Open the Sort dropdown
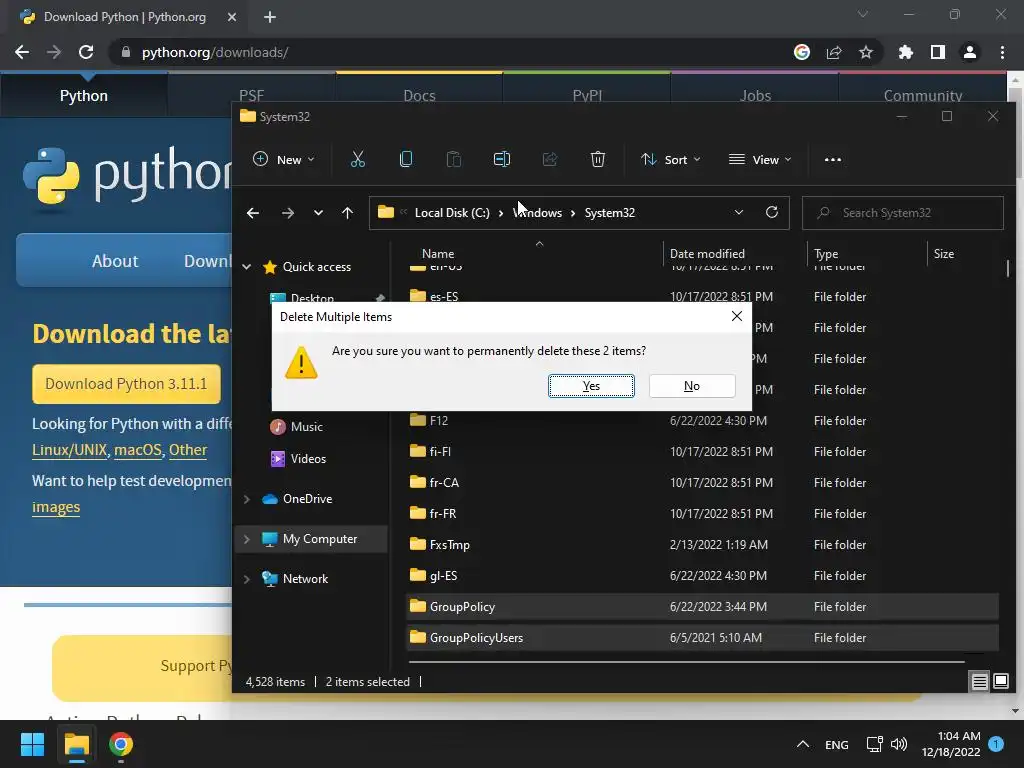The image size is (1024, 768). [x=671, y=159]
